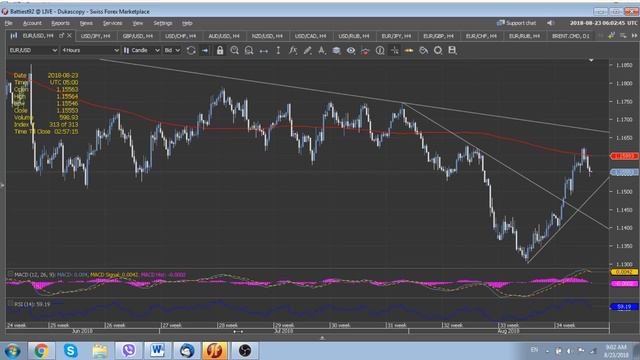The height and width of the screenshot is (360, 640).
Task: Switch to the USD/CHF H4 tab
Action: [180, 36]
